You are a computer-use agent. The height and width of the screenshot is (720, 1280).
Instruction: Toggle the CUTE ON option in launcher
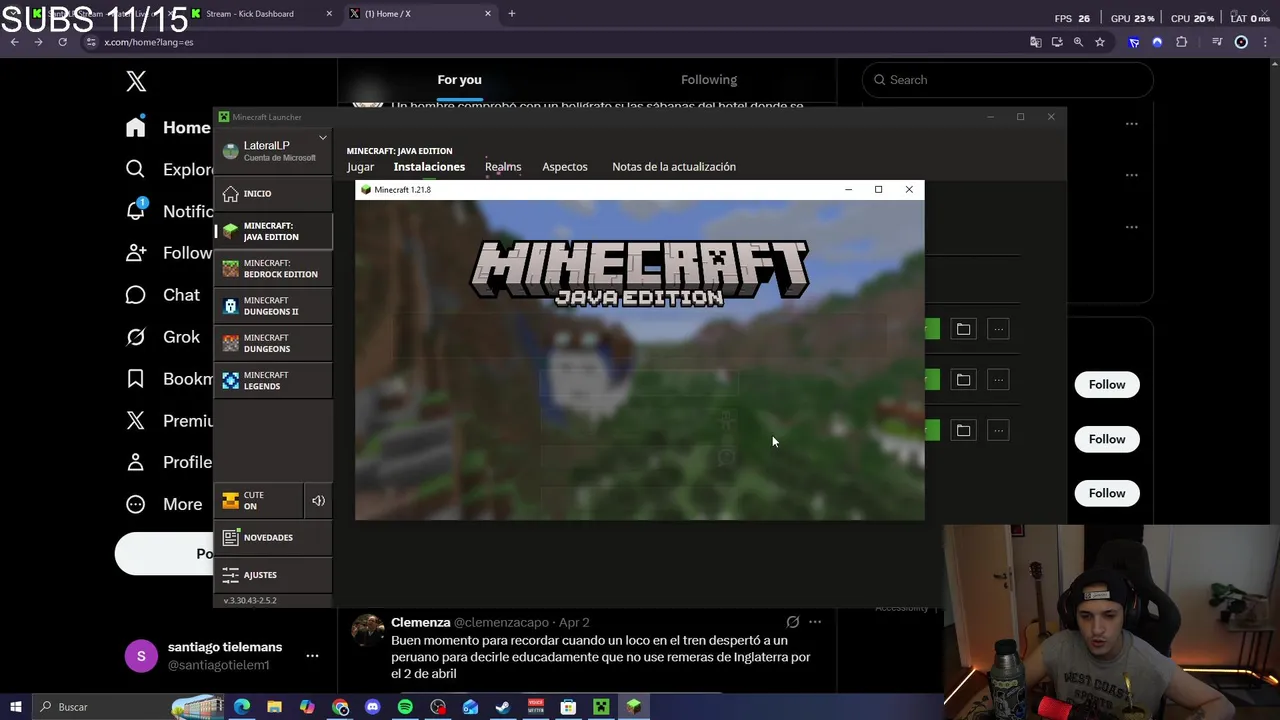click(x=258, y=501)
